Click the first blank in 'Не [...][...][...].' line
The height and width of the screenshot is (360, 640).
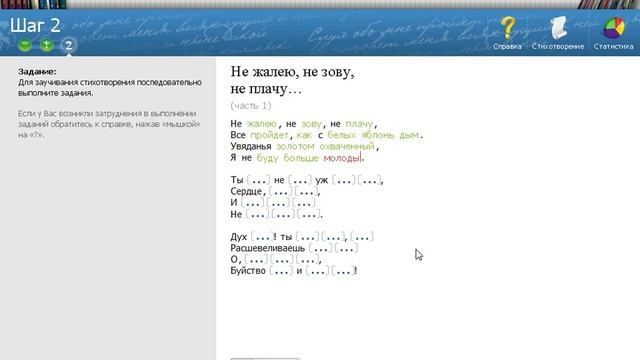(x=257, y=214)
